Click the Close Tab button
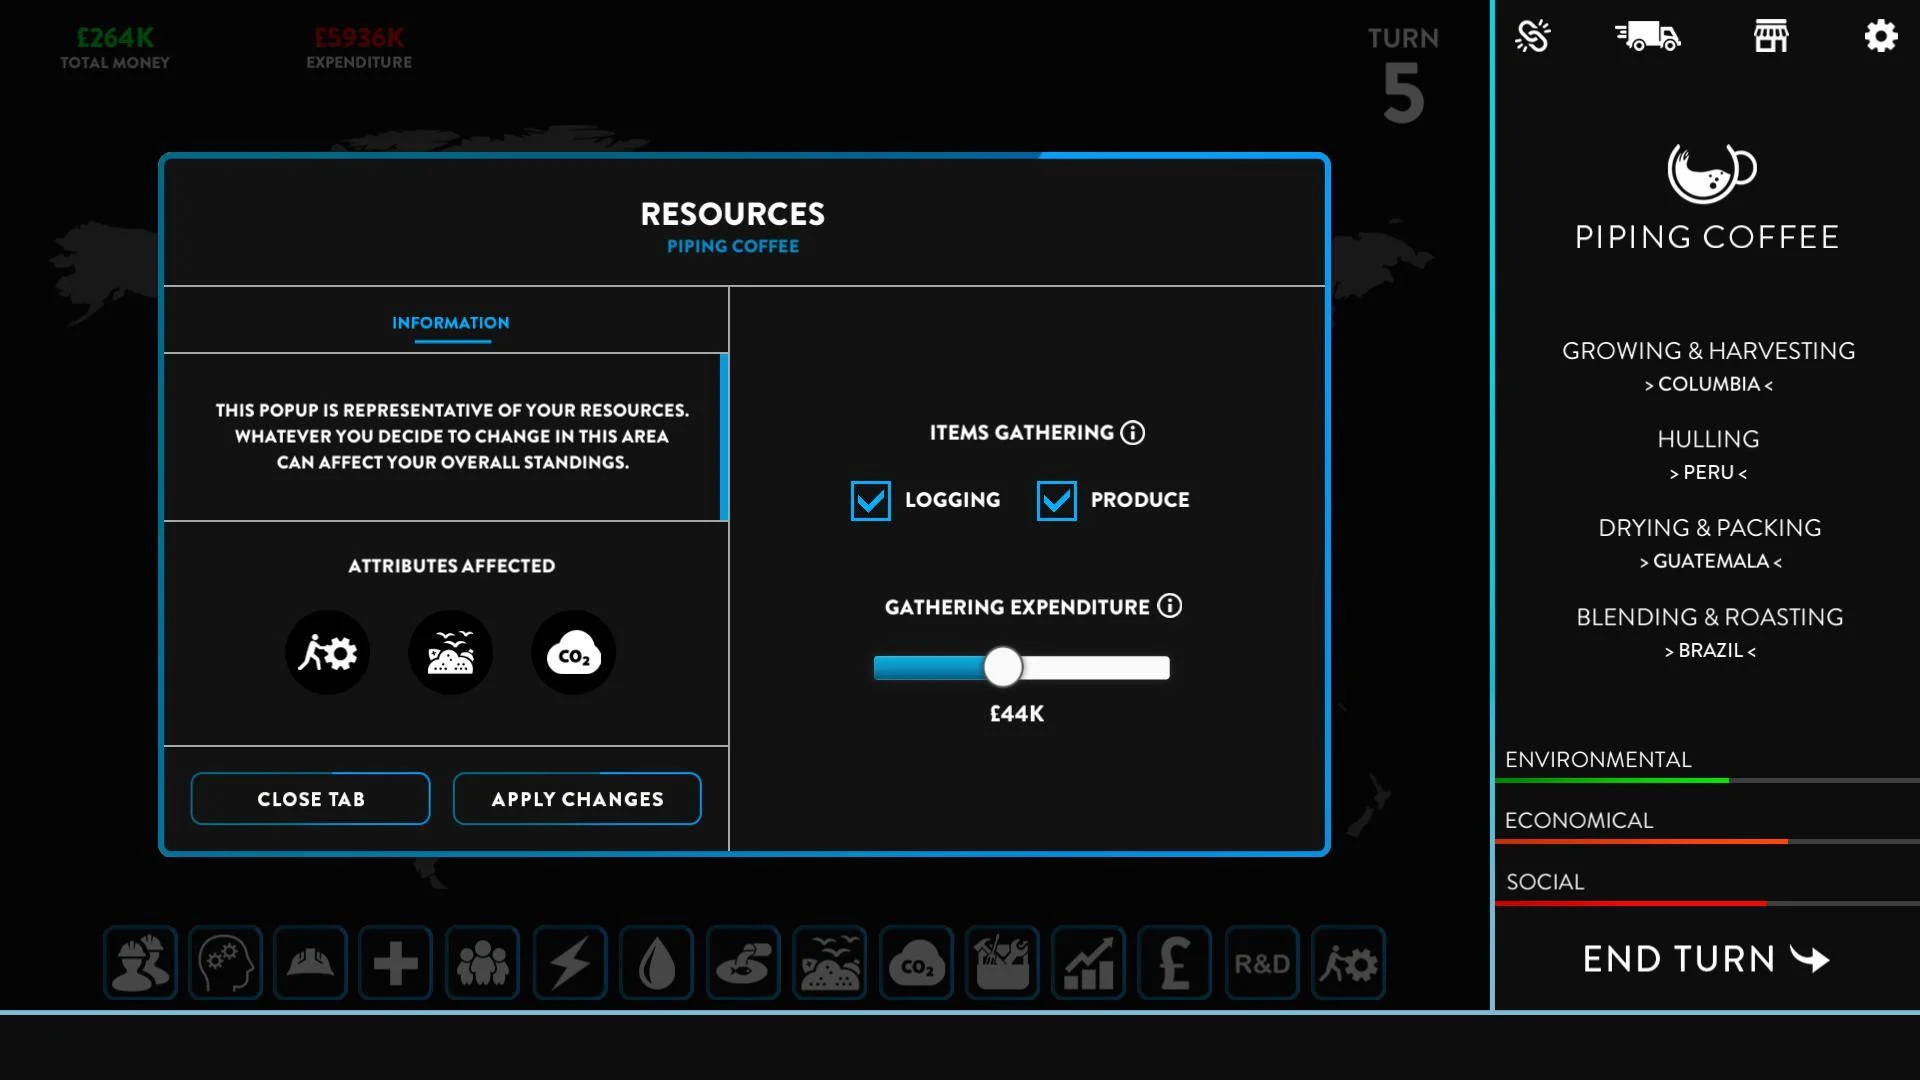The height and width of the screenshot is (1080, 1920). 311,799
